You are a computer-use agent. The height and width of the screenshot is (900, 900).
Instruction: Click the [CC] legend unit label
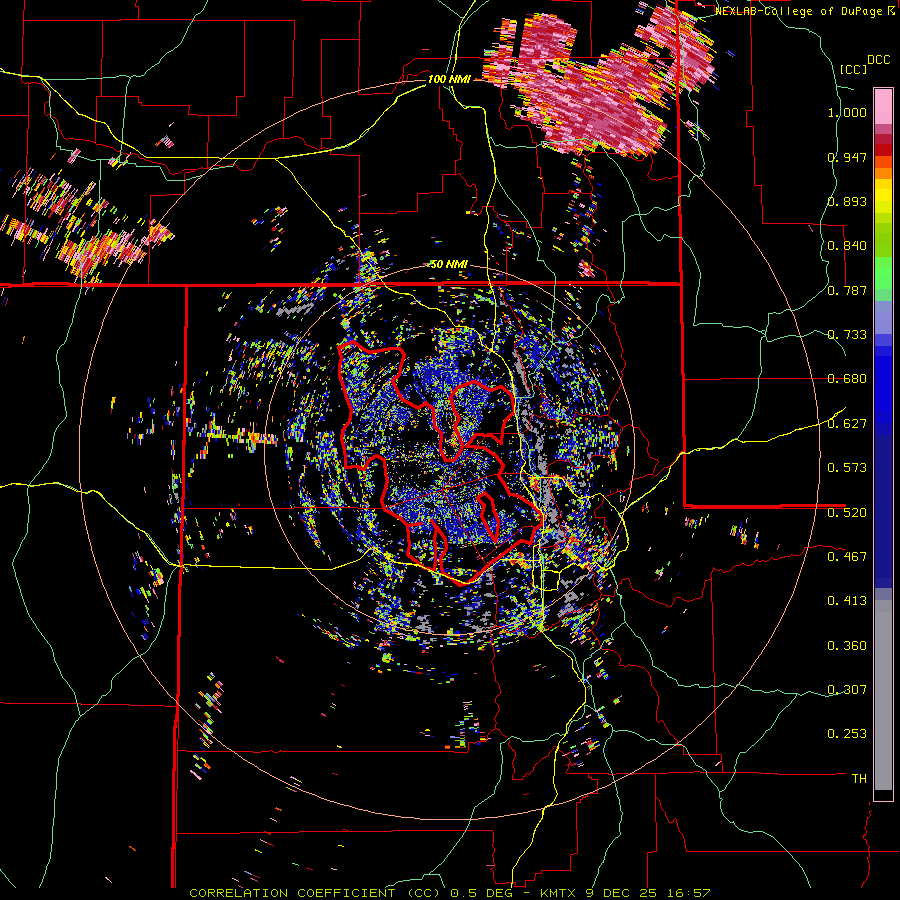853,69
